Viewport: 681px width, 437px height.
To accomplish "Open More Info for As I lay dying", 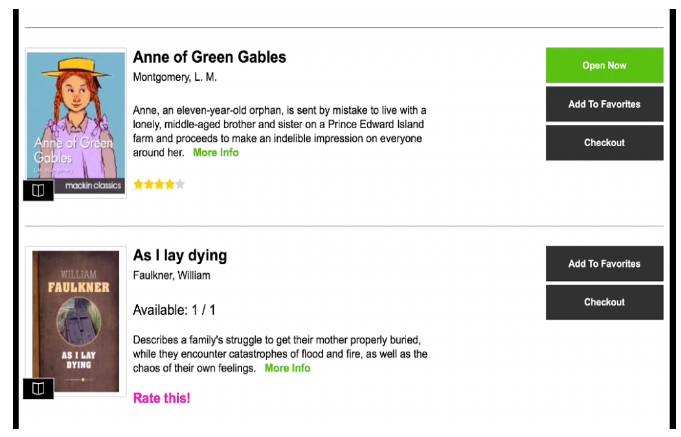I will pyautogui.click(x=288, y=368).
